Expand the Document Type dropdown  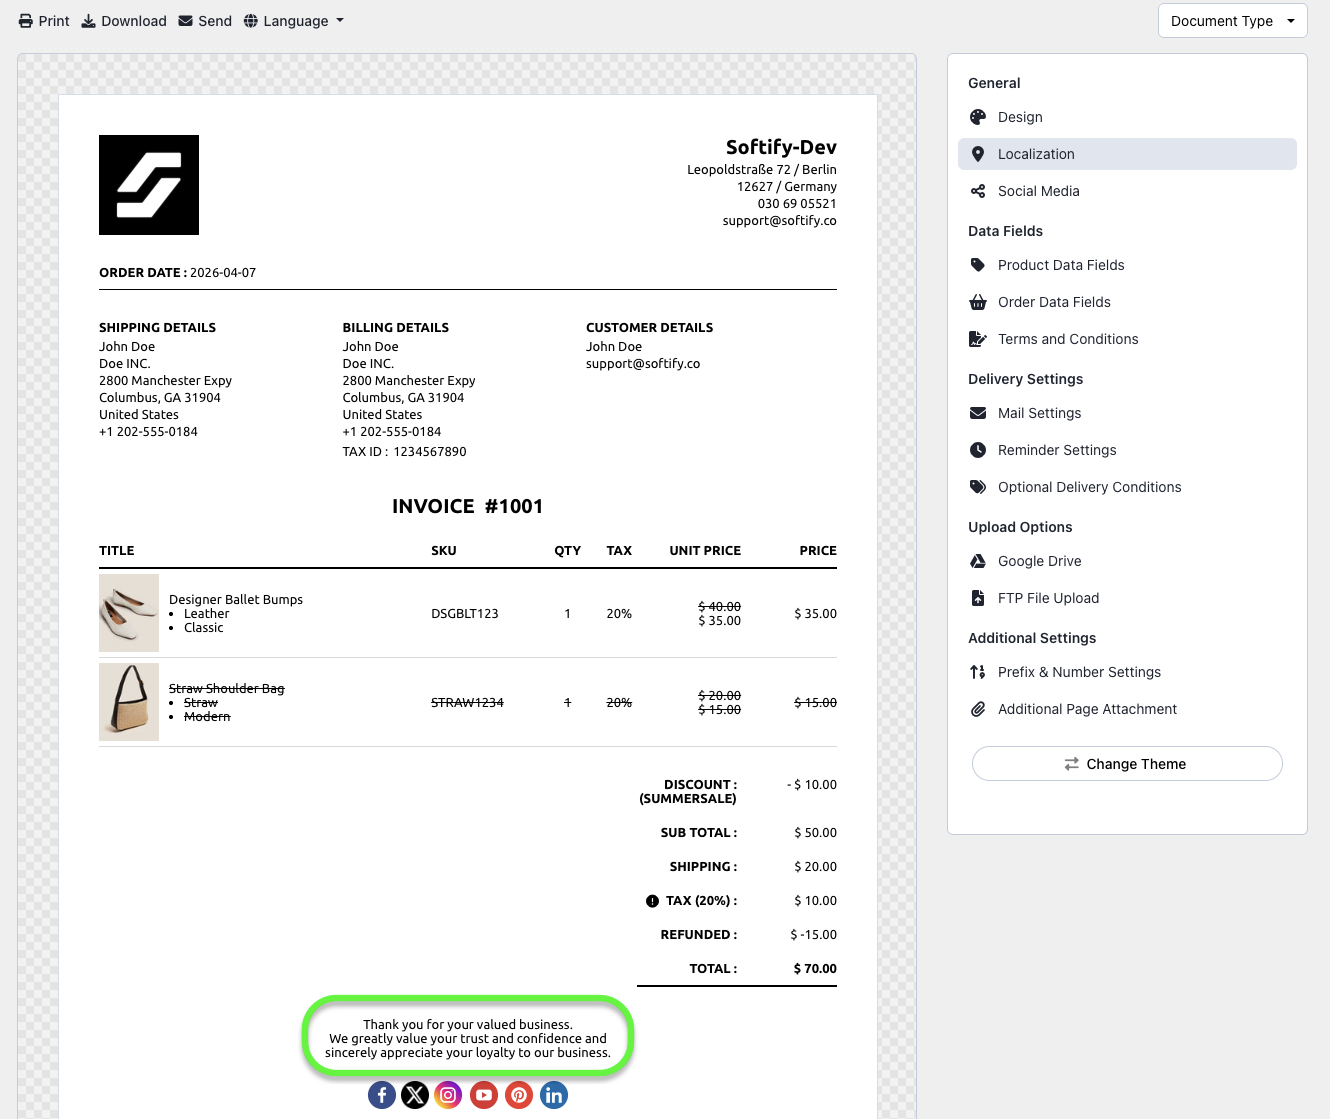click(1232, 21)
